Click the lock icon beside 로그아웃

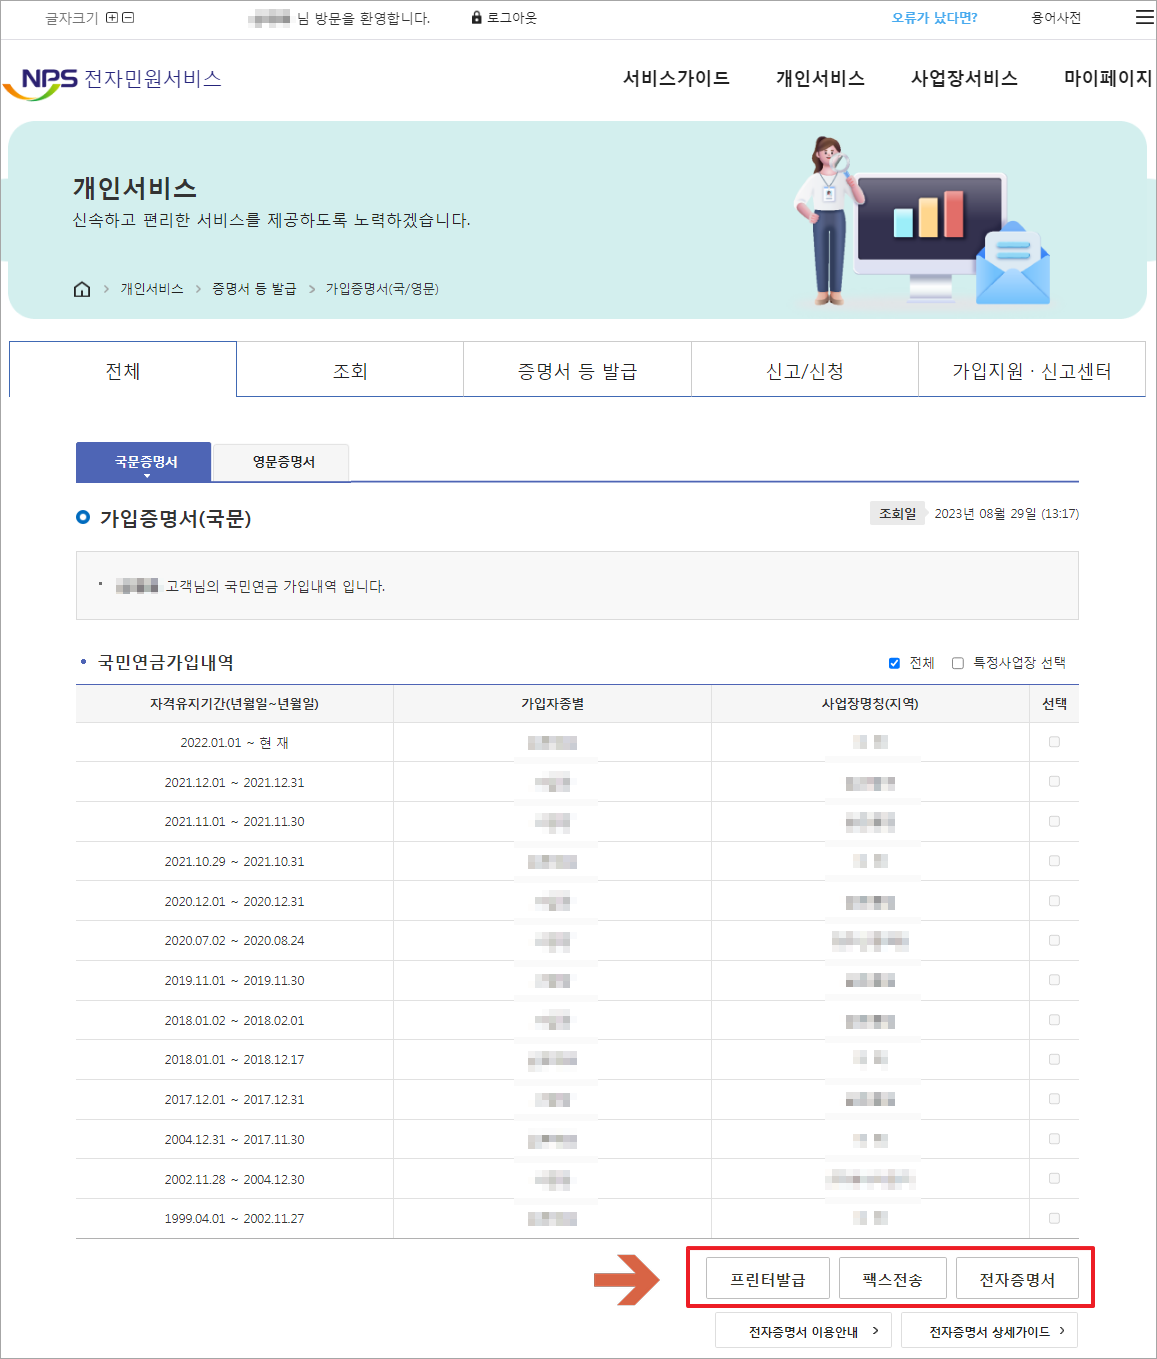[475, 17]
